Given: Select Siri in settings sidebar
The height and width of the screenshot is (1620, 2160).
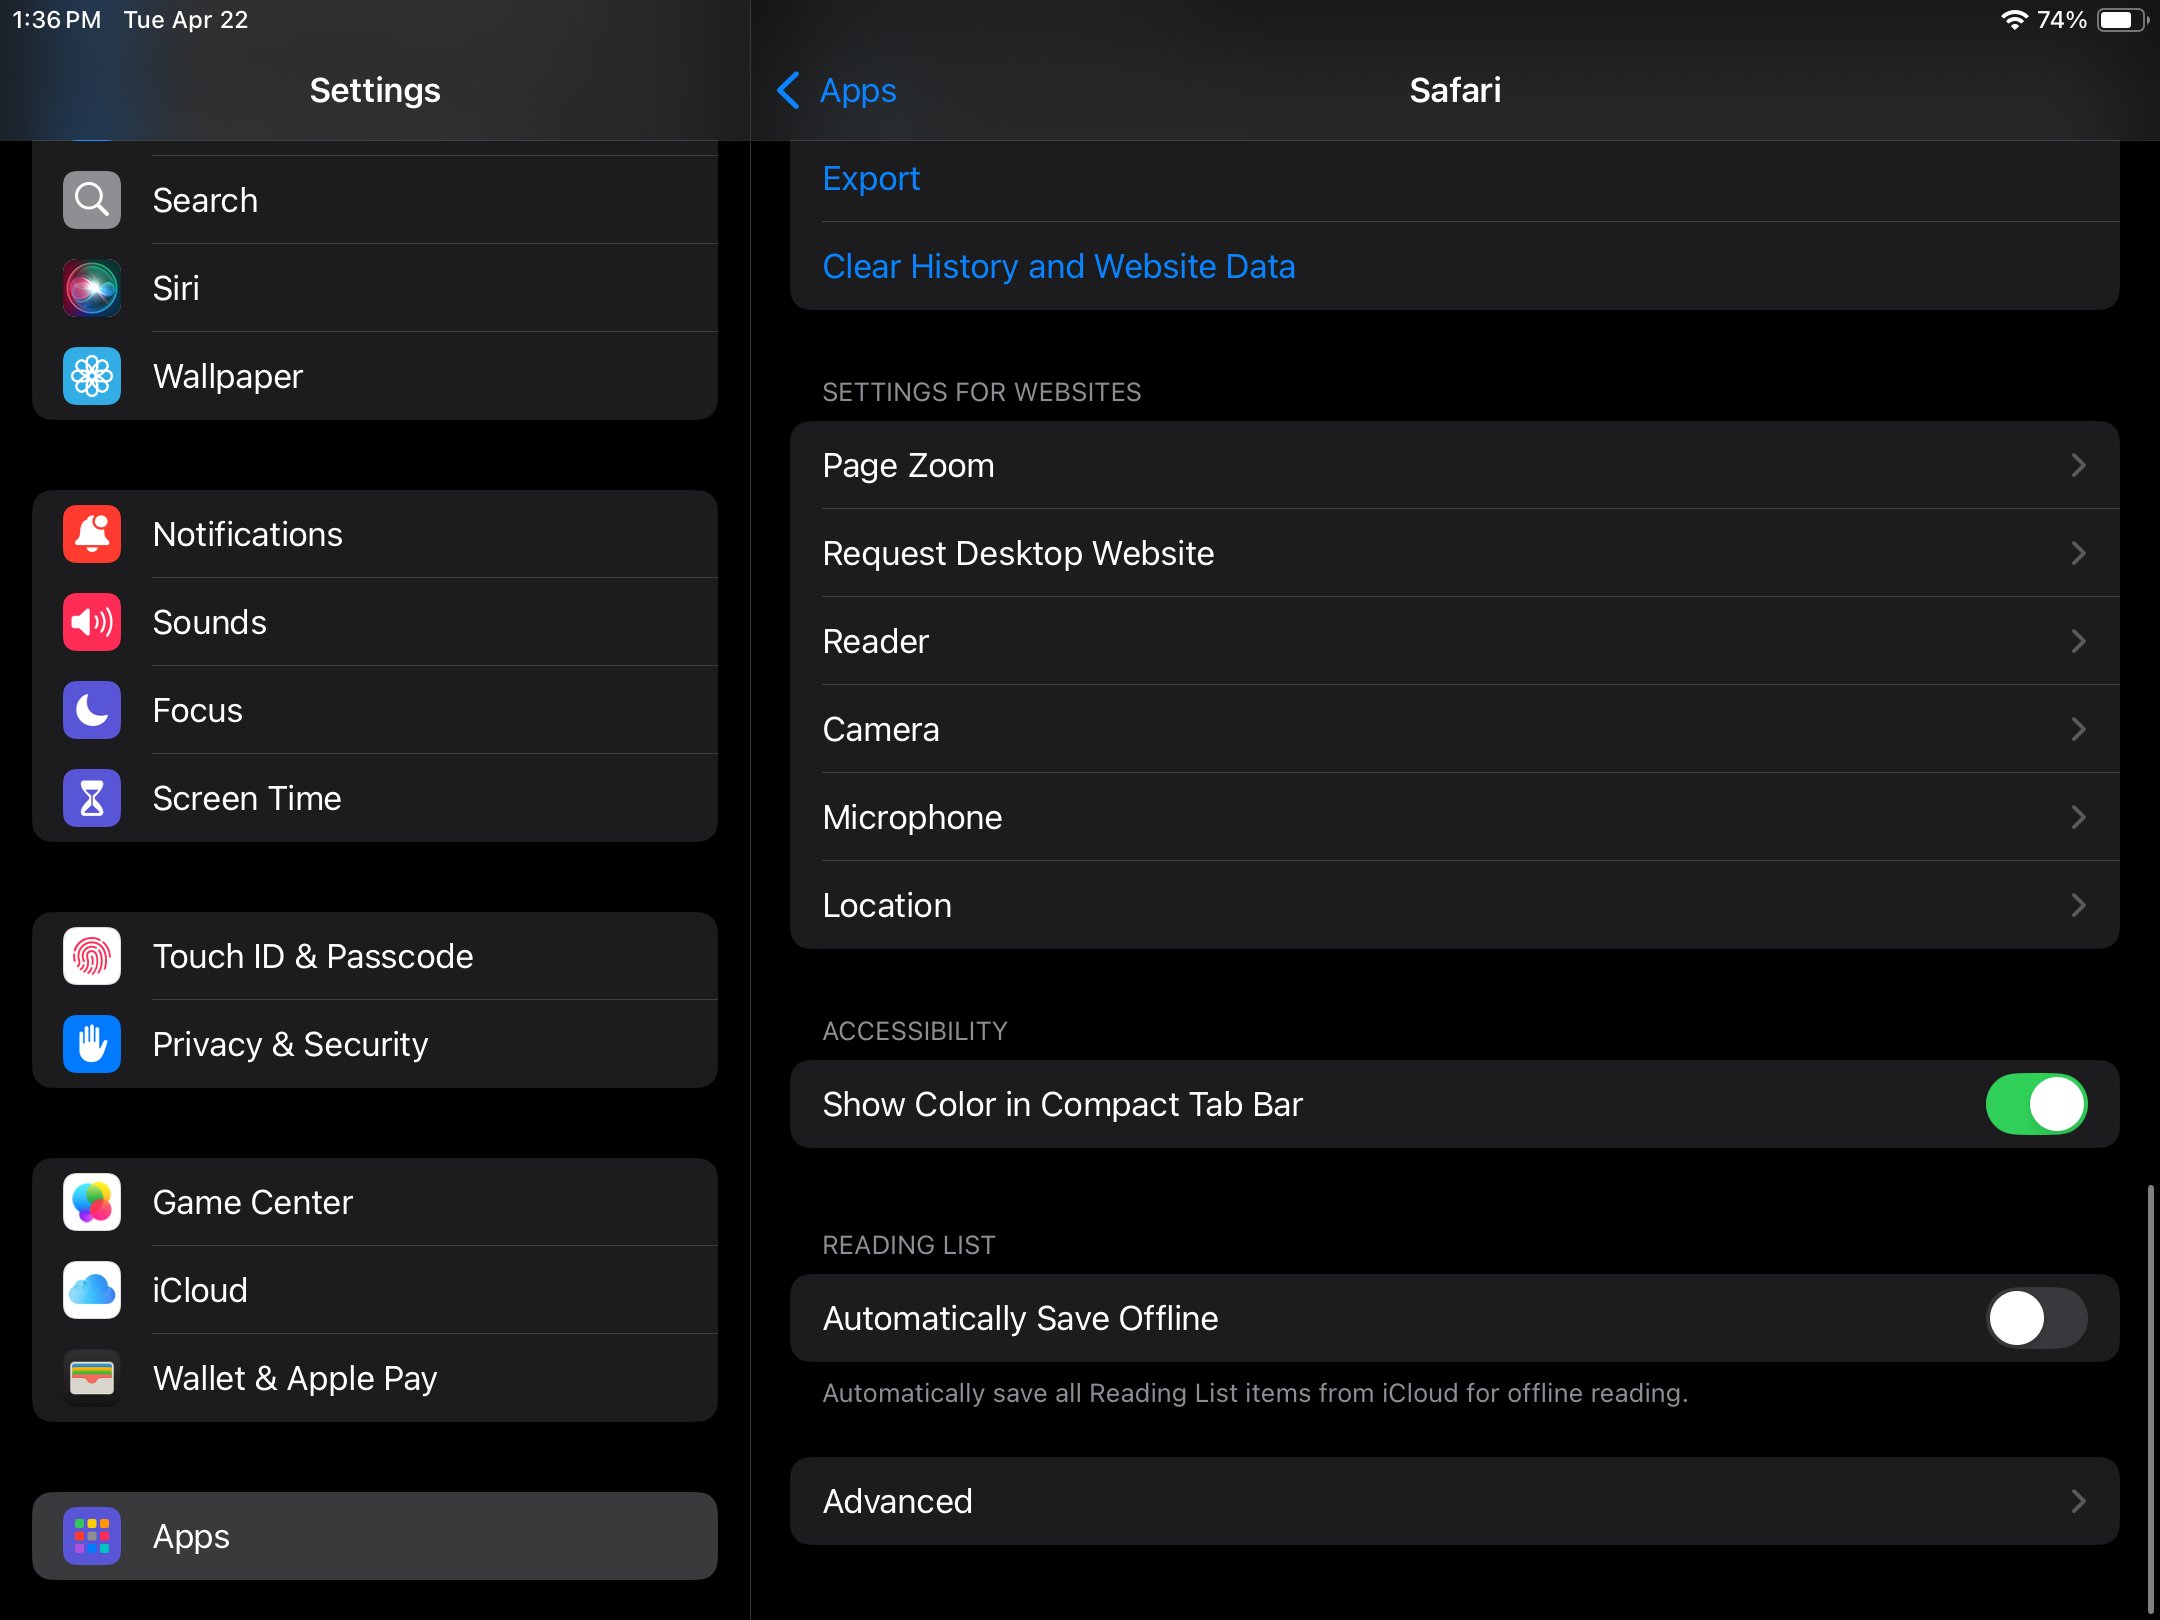Looking at the screenshot, I should click(375, 288).
